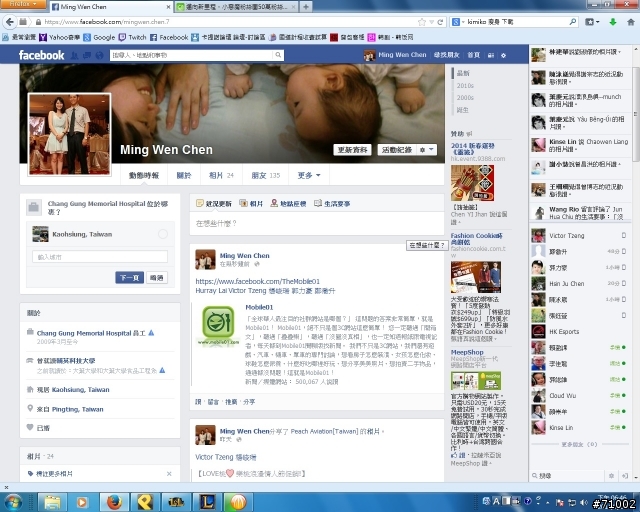Select the photo option in composer

tap(251, 203)
